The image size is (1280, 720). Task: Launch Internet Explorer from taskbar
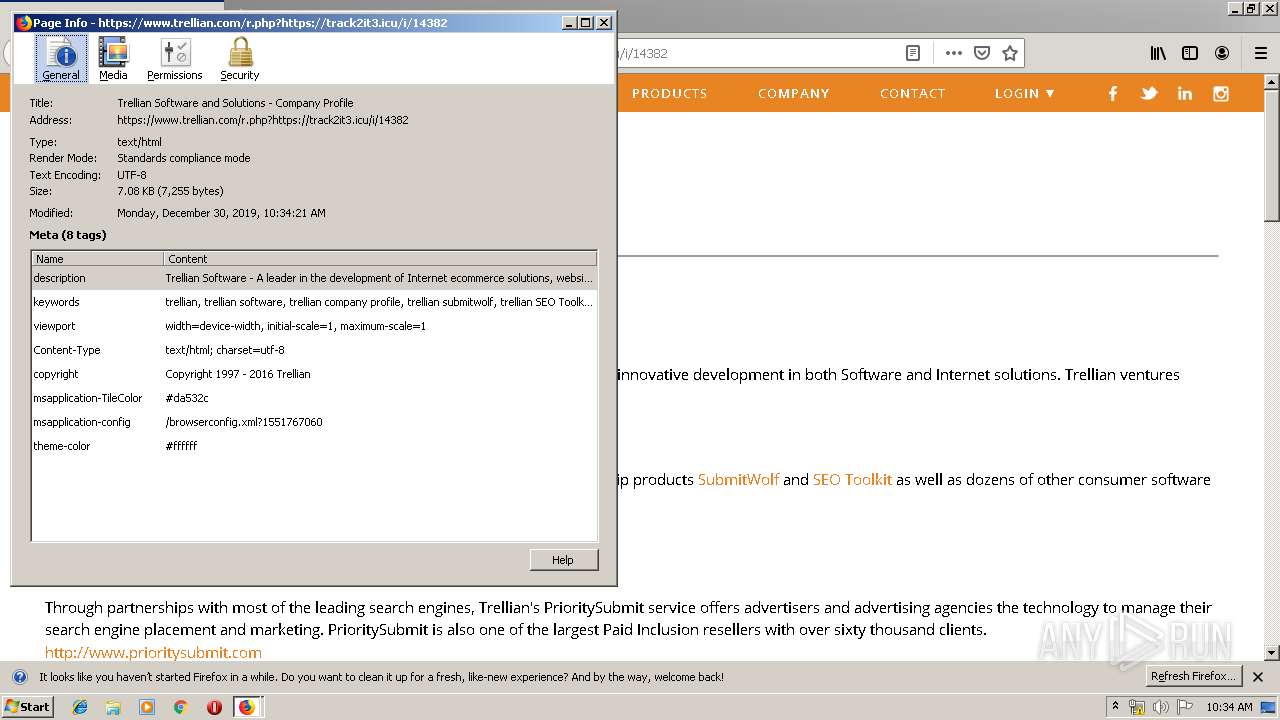click(80, 707)
